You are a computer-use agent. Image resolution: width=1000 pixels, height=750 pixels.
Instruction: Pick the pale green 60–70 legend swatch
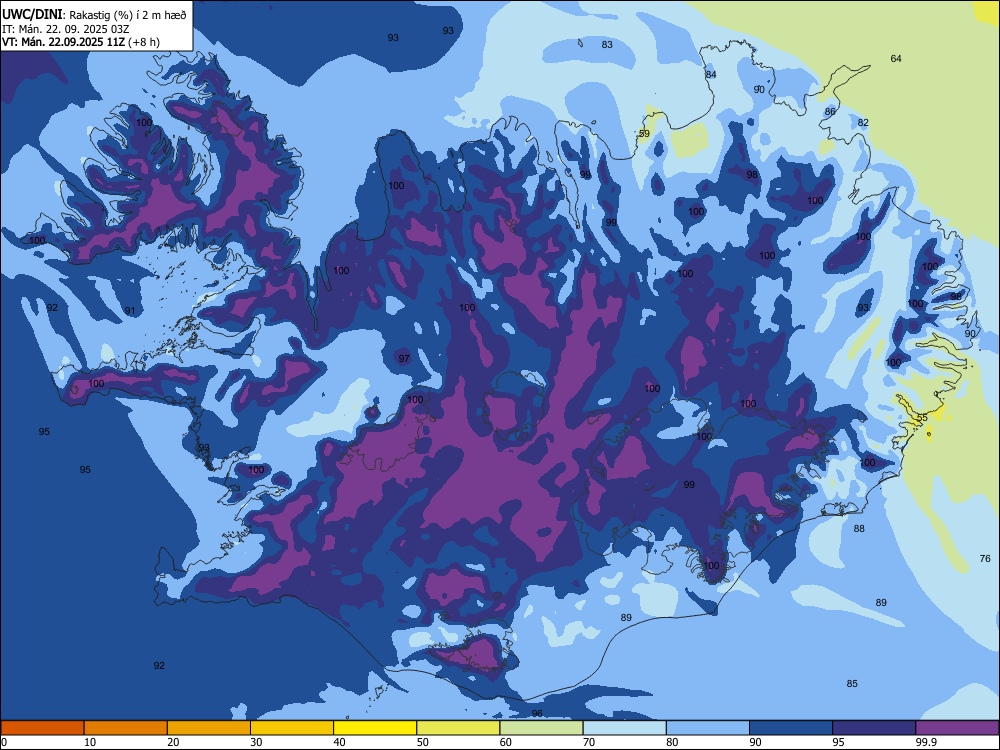coord(541,728)
